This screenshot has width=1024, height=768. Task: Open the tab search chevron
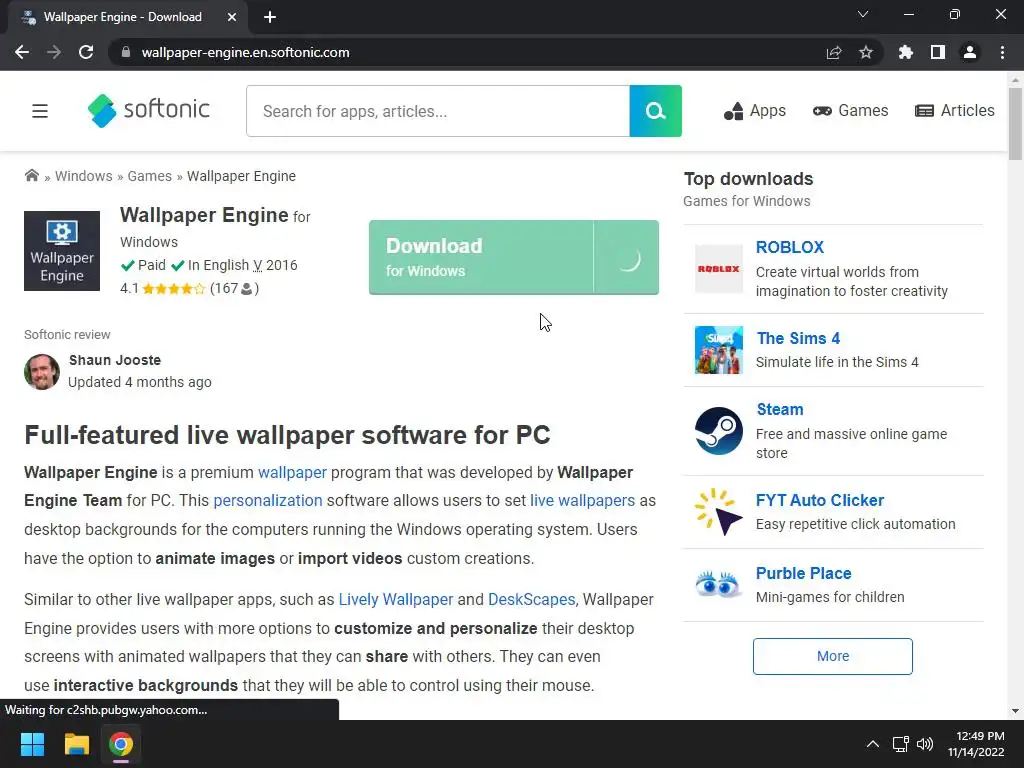pyautogui.click(x=863, y=14)
